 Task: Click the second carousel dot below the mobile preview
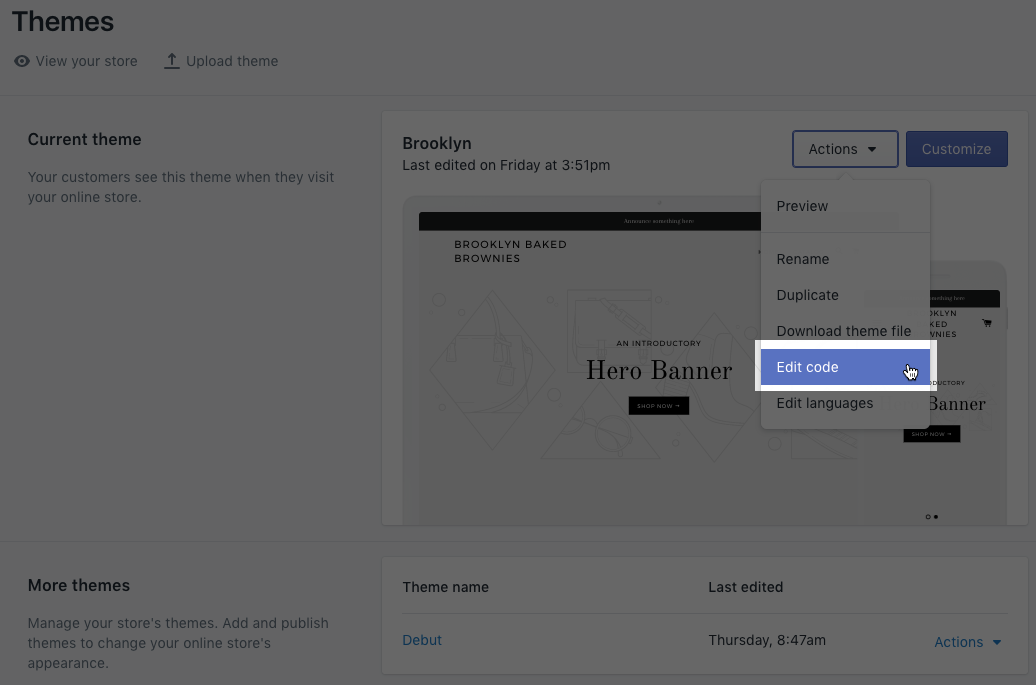936,517
